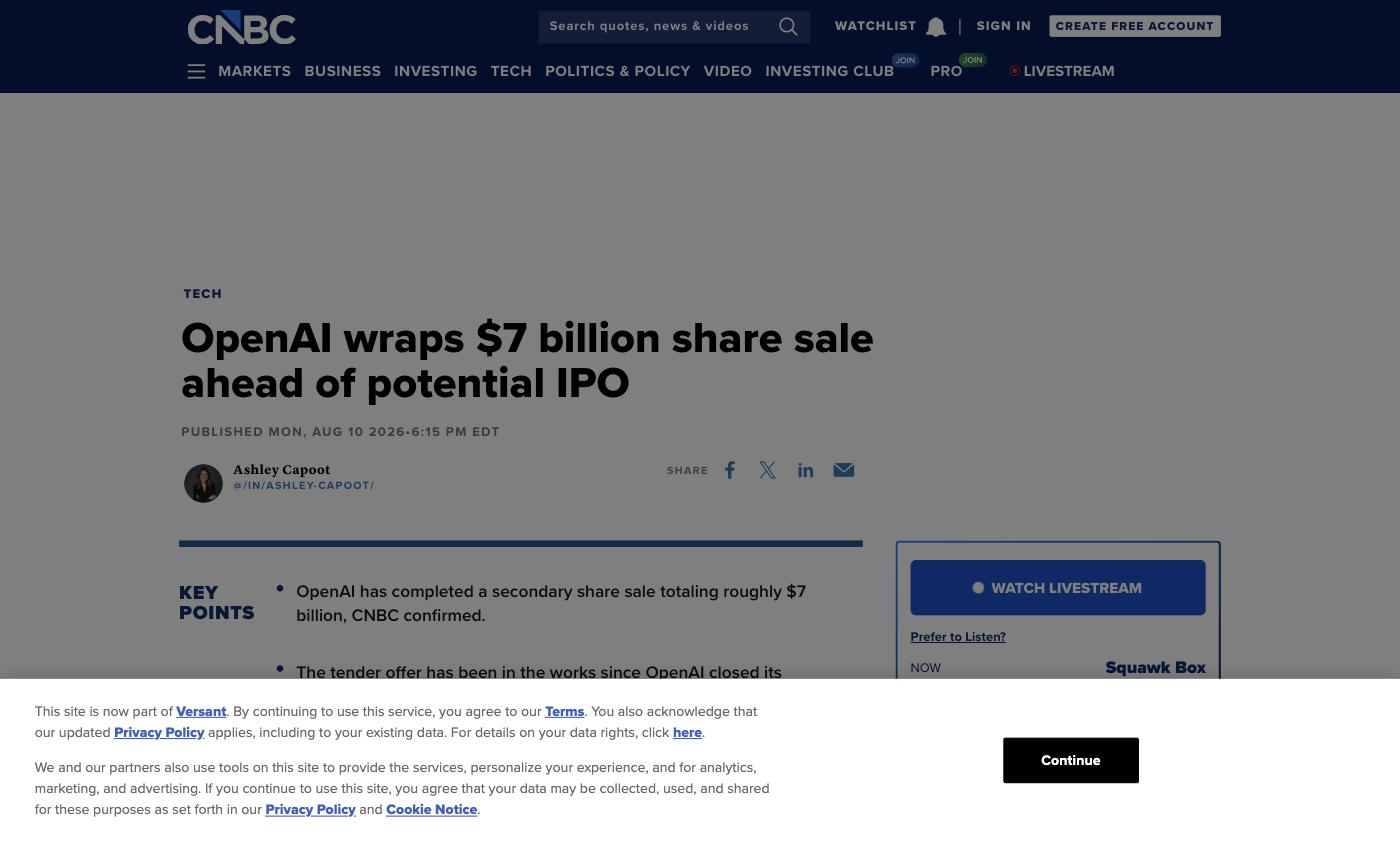Click the watchlist bell icon
The height and width of the screenshot is (845, 1400).
pos(935,27)
